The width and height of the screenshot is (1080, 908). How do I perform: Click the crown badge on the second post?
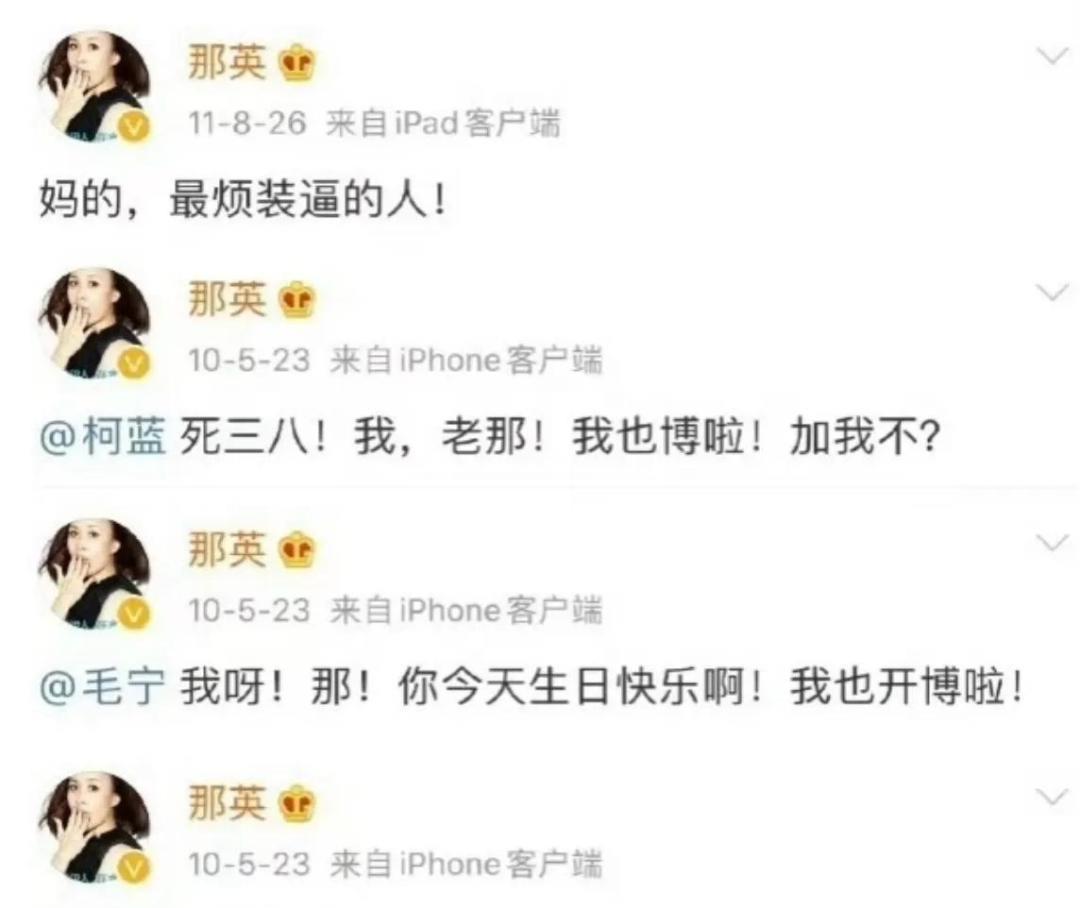pos(298,300)
